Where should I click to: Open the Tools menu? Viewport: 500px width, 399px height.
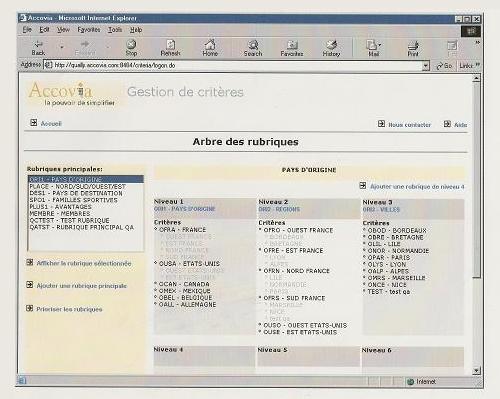115,30
